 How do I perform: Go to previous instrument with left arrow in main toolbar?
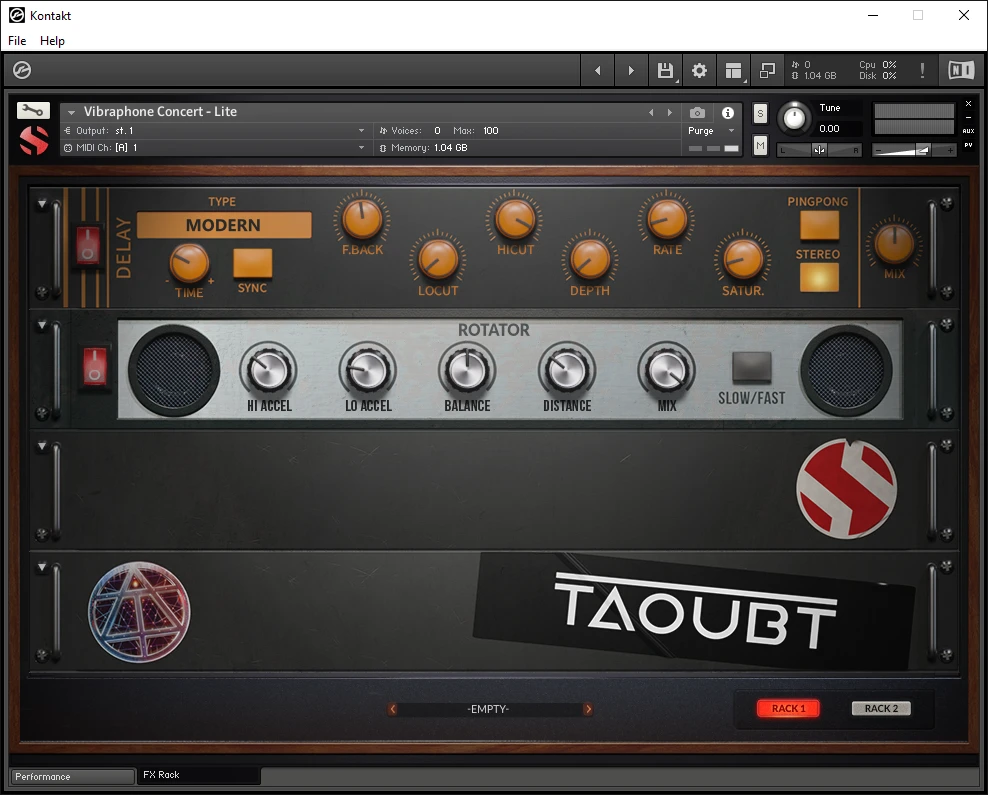click(x=597, y=71)
